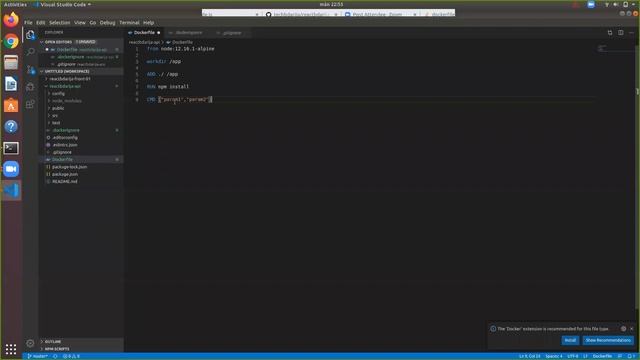Click the Ln, Col cursor position indicator
Viewport: 640px width, 360px height.
click(x=529, y=356)
